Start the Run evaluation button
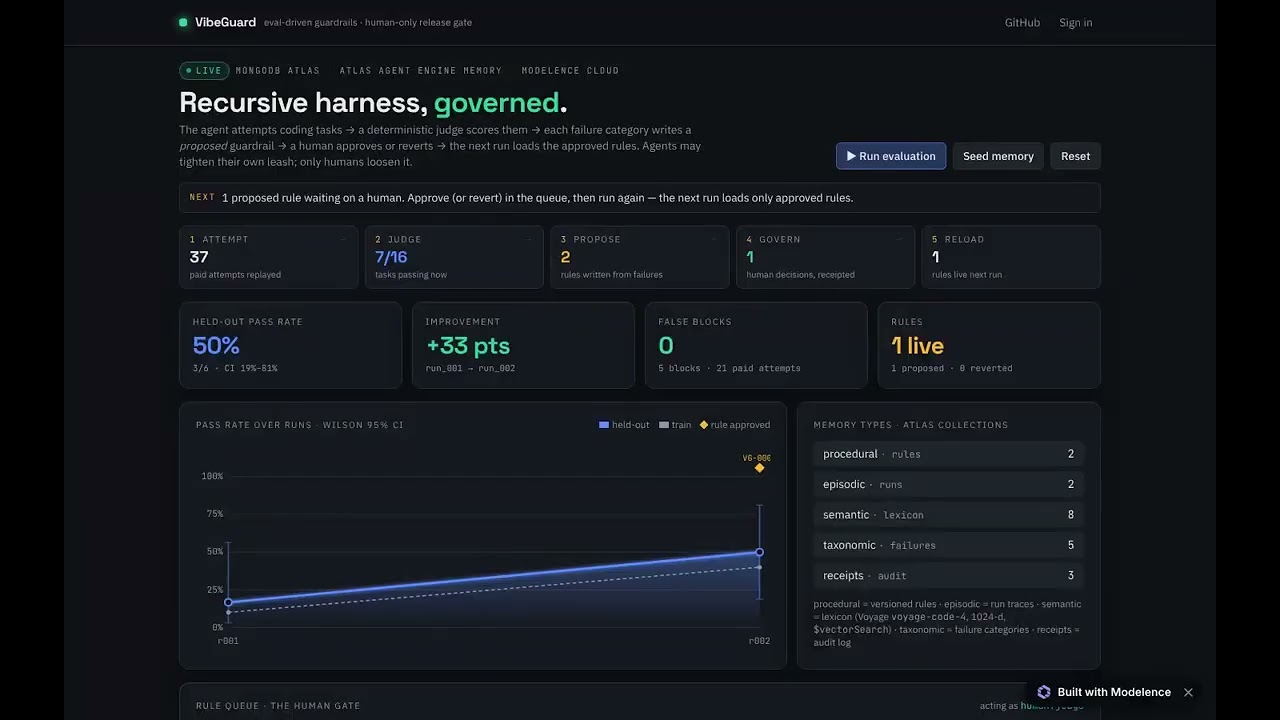The image size is (1280, 720). coord(891,156)
